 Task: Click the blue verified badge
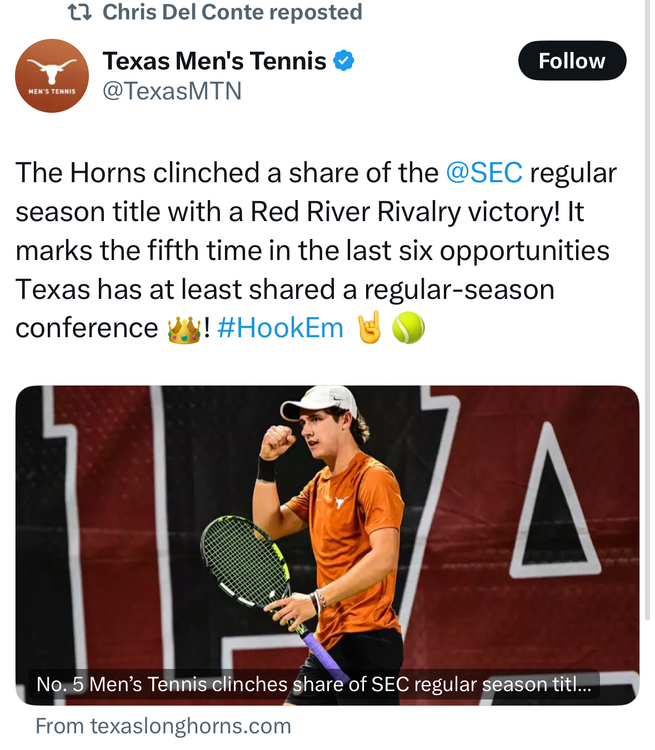click(x=344, y=61)
